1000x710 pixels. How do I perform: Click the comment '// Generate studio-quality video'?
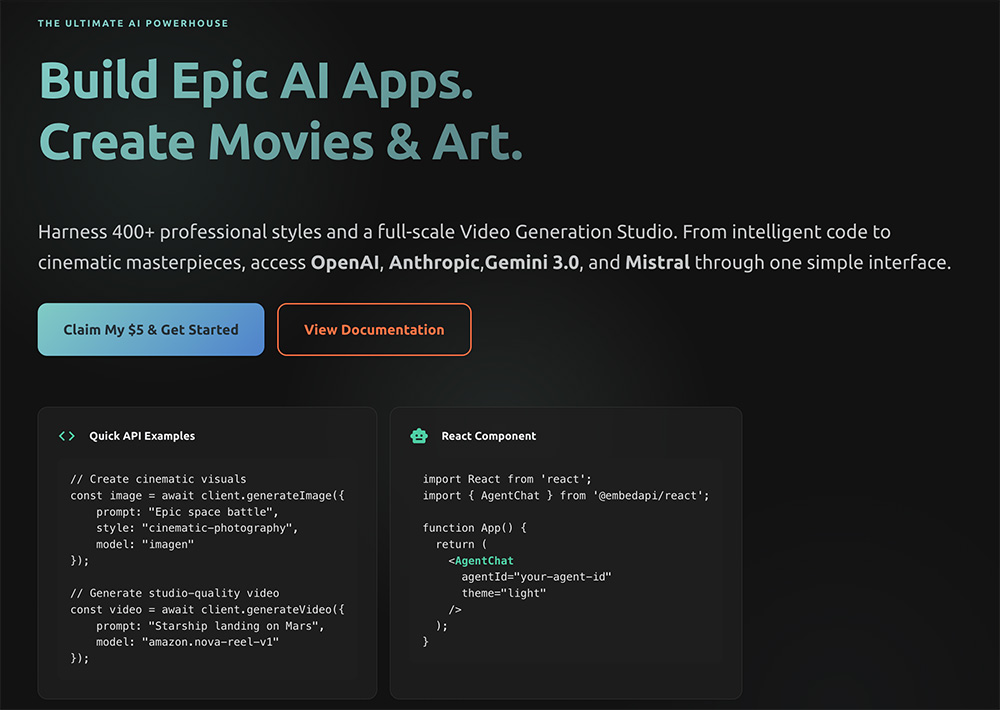pos(175,593)
